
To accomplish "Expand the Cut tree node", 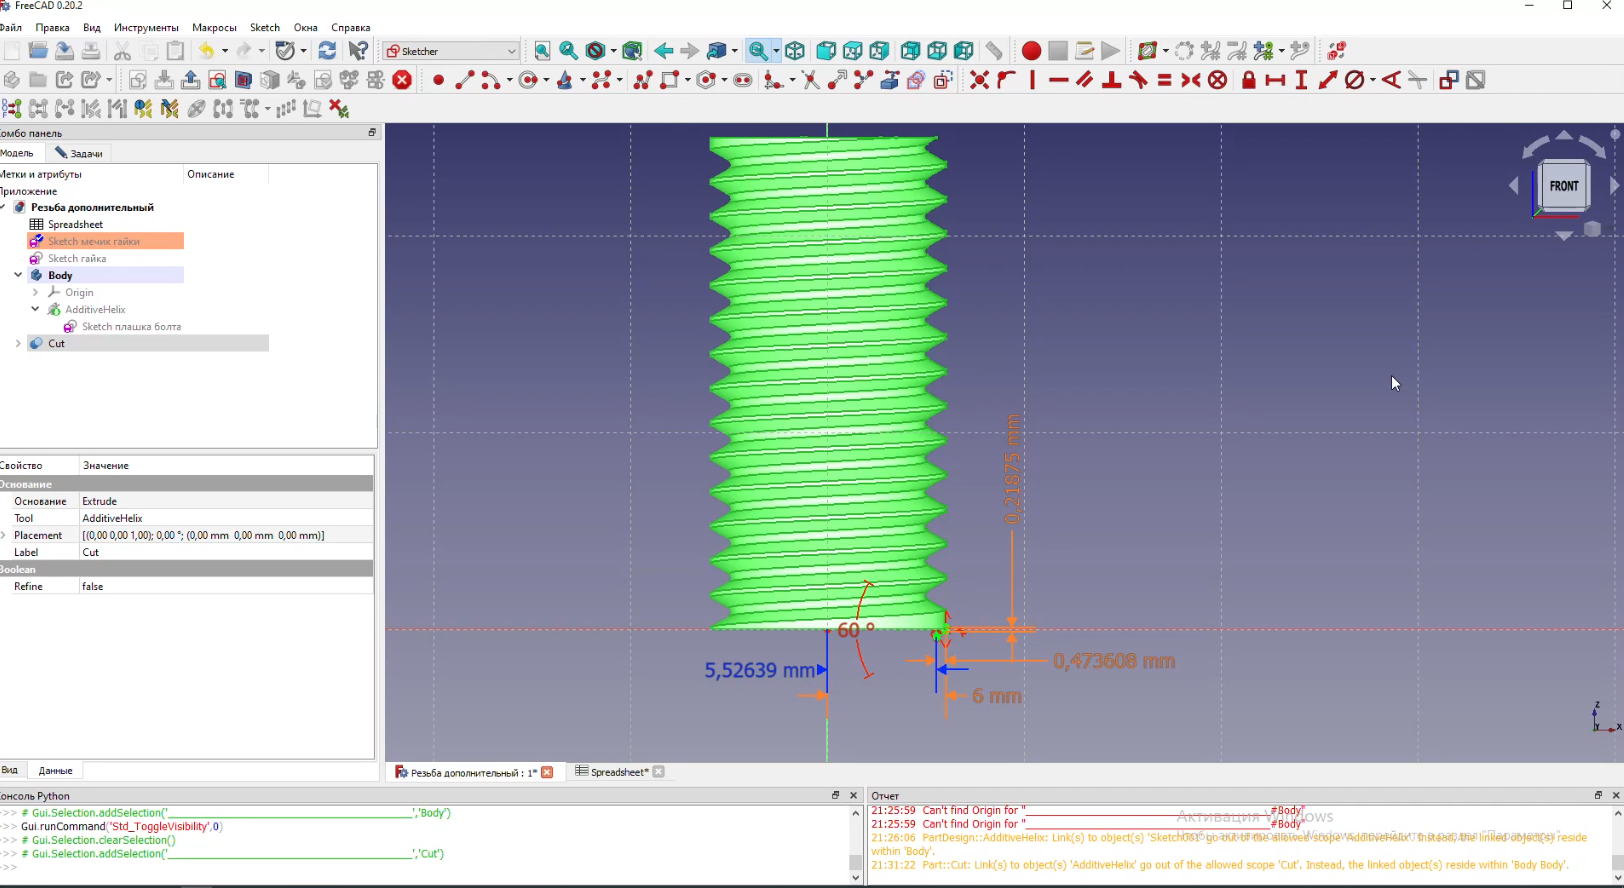I will tap(18, 344).
